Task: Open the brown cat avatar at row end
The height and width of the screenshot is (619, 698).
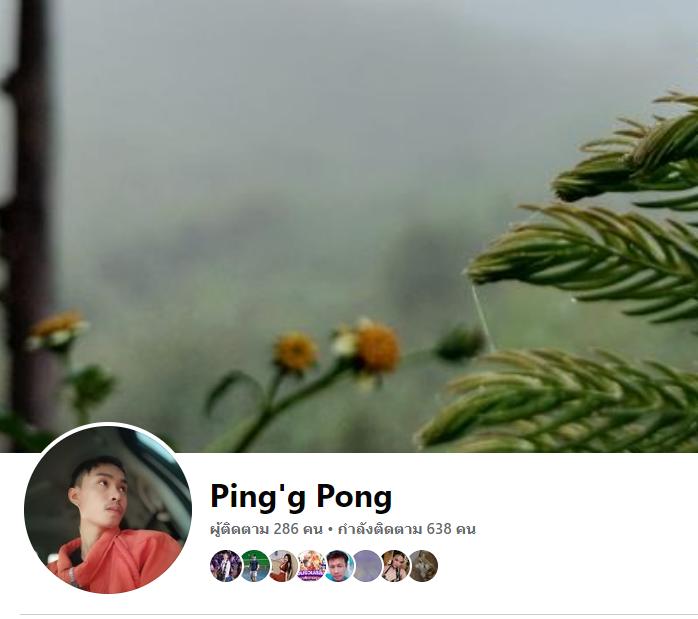Action: click(423, 566)
